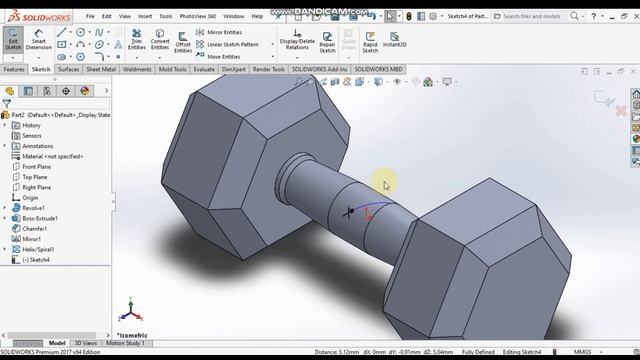
Task: Select the Sketch Fillet tool
Action: click(x=99, y=56)
